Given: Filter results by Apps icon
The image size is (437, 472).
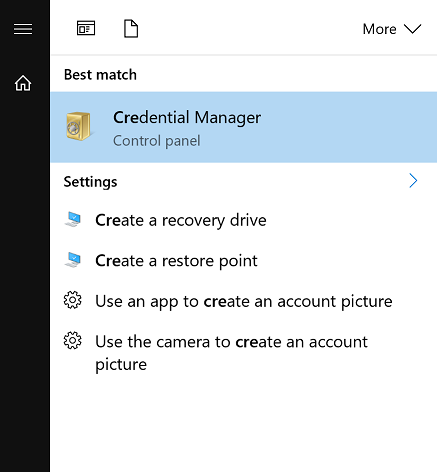Looking at the screenshot, I should 86,28.
